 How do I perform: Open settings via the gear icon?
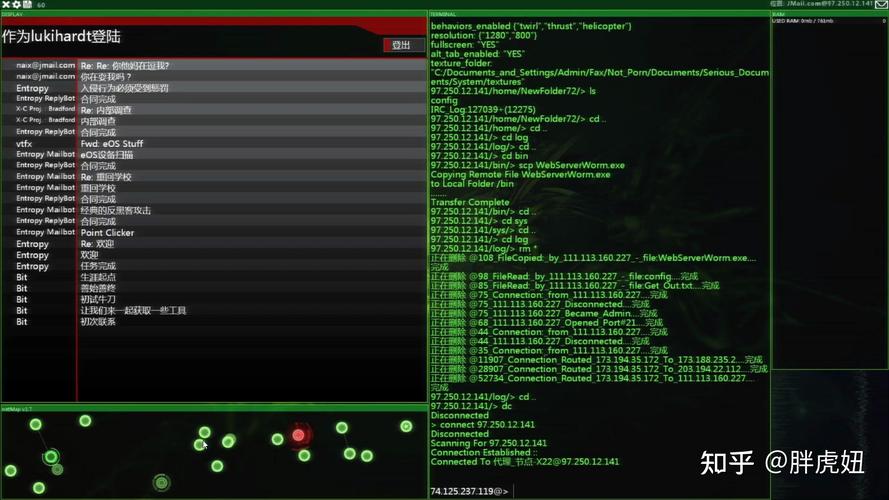16,5
